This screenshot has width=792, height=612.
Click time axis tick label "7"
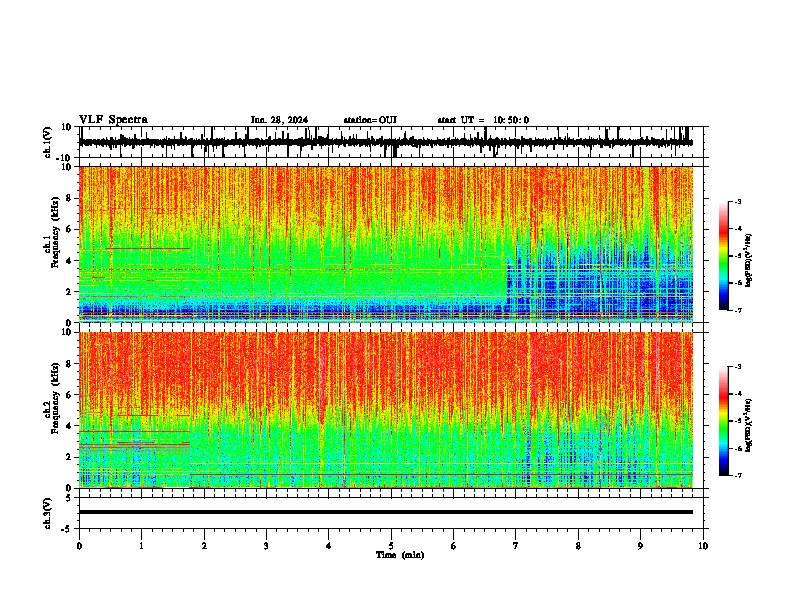(x=516, y=546)
